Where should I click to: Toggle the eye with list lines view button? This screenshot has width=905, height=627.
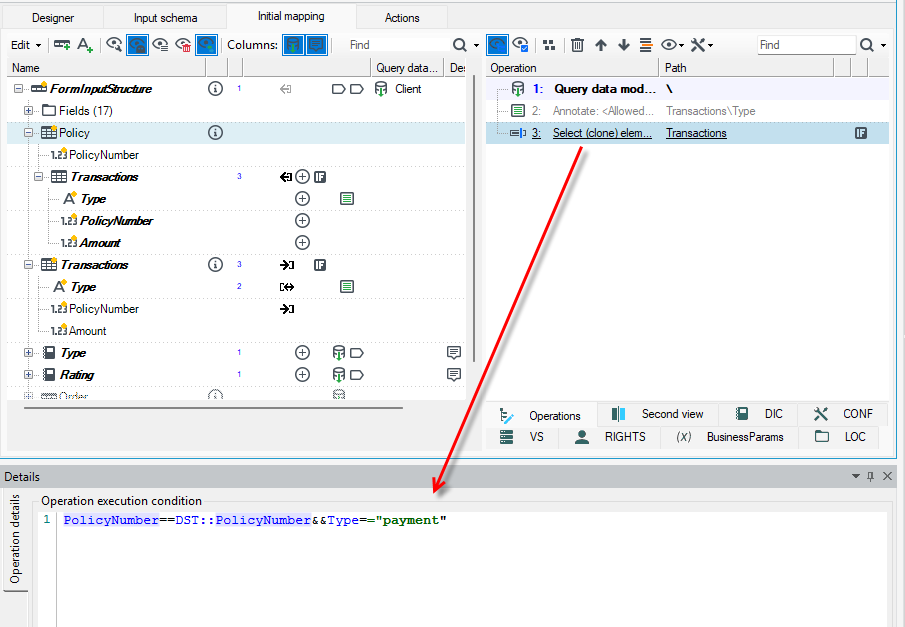(160, 44)
